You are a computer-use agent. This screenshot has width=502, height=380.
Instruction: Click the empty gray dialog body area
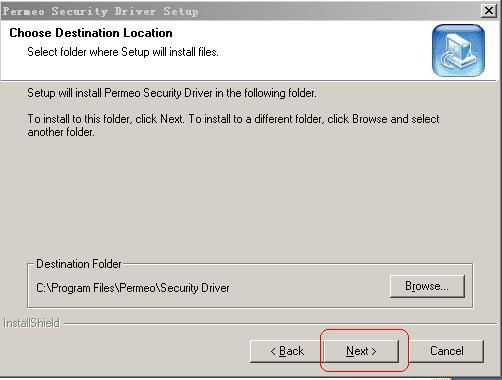pyautogui.click(x=250, y=197)
